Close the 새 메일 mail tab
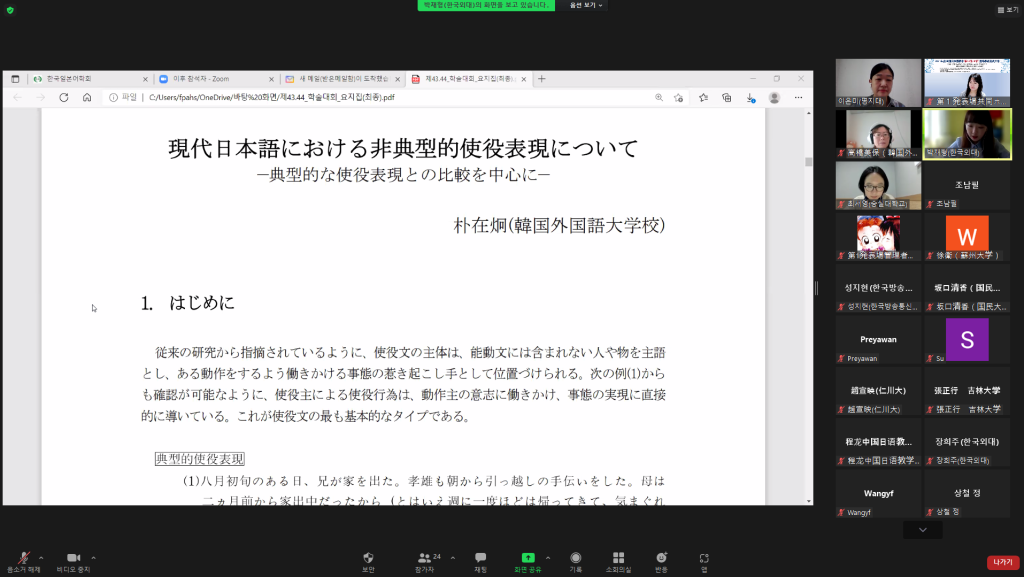The width and height of the screenshot is (1024, 577). (397, 79)
